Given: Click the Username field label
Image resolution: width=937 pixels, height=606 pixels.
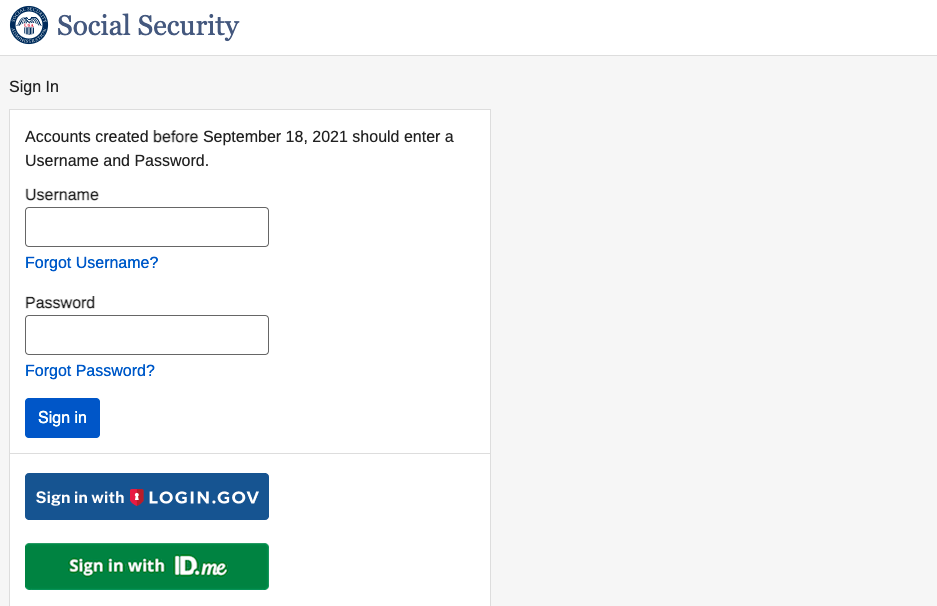Looking at the screenshot, I should pyautogui.click(x=62, y=195).
